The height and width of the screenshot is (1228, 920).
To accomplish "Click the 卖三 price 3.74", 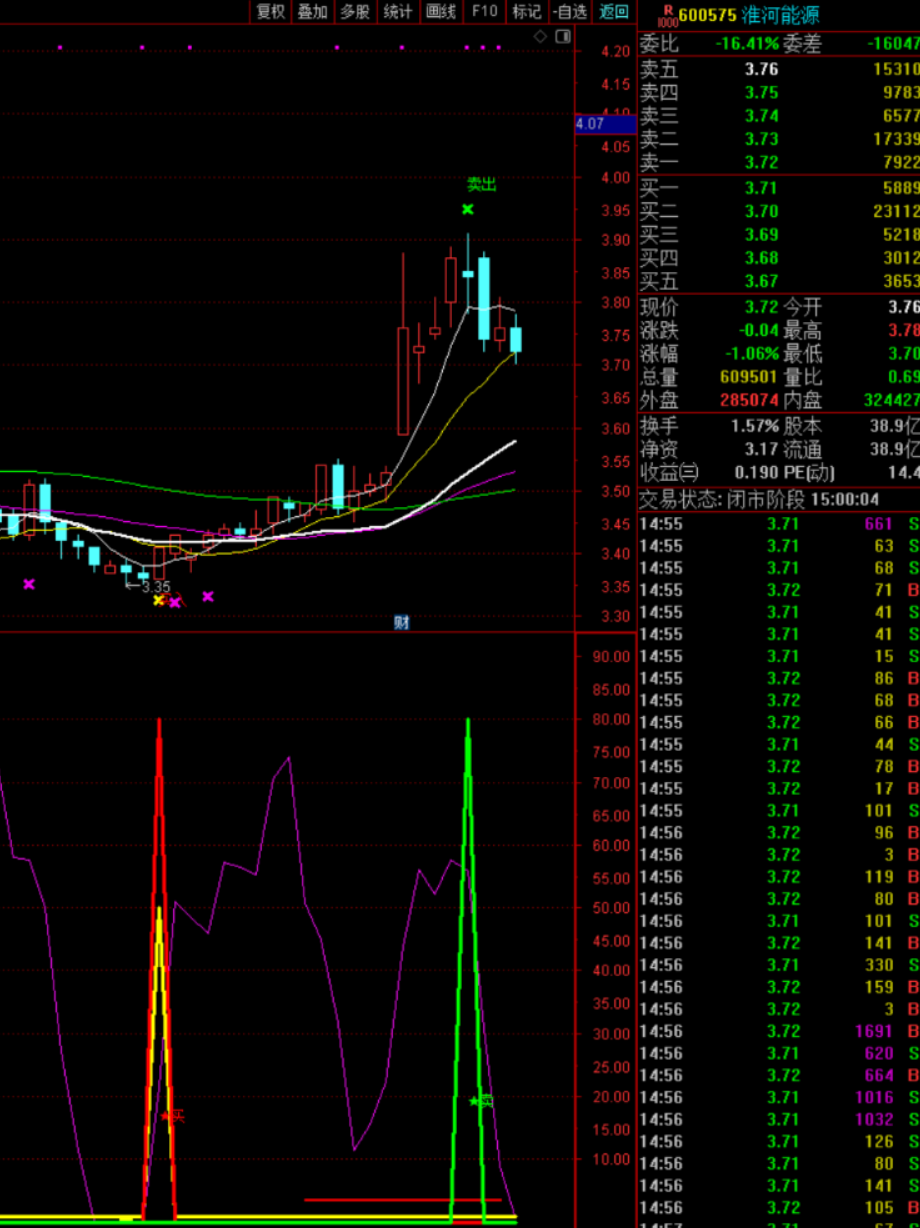I will (x=761, y=115).
